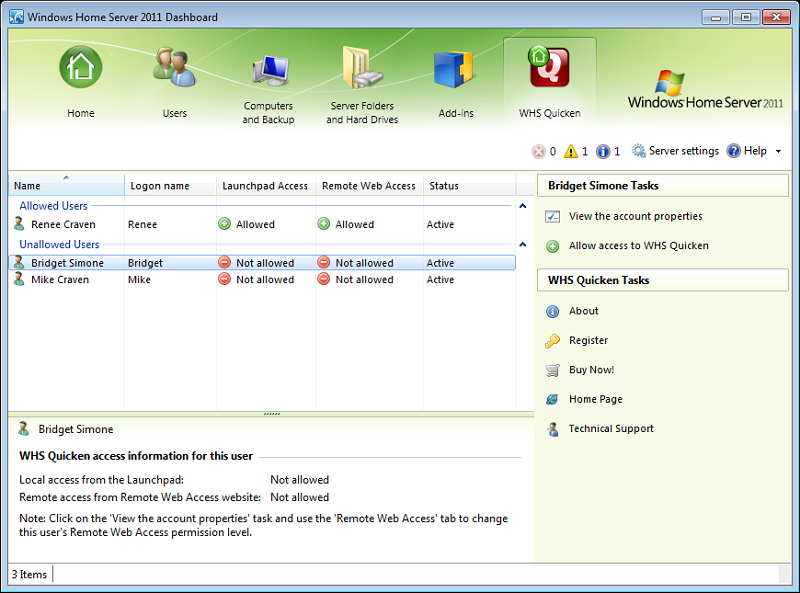Switch to the Users tab label

click(x=174, y=113)
